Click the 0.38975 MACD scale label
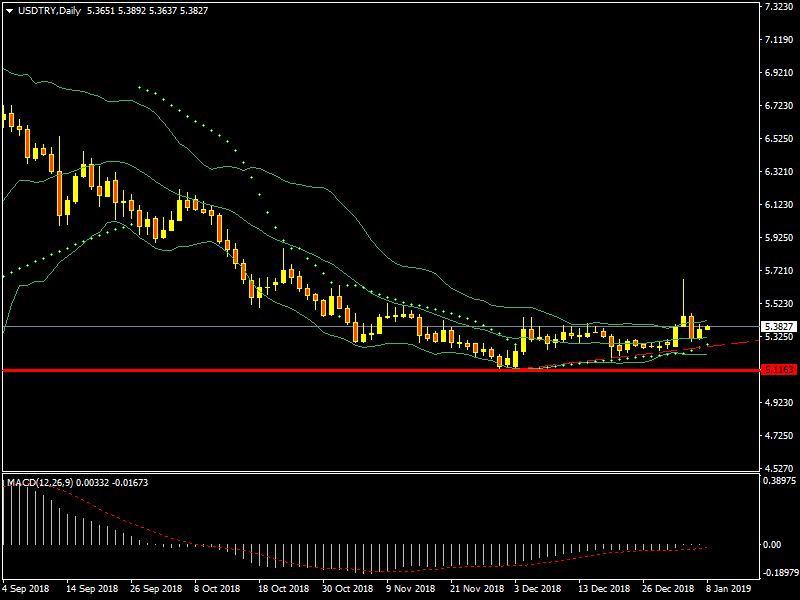800x600 pixels. (778, 481)
